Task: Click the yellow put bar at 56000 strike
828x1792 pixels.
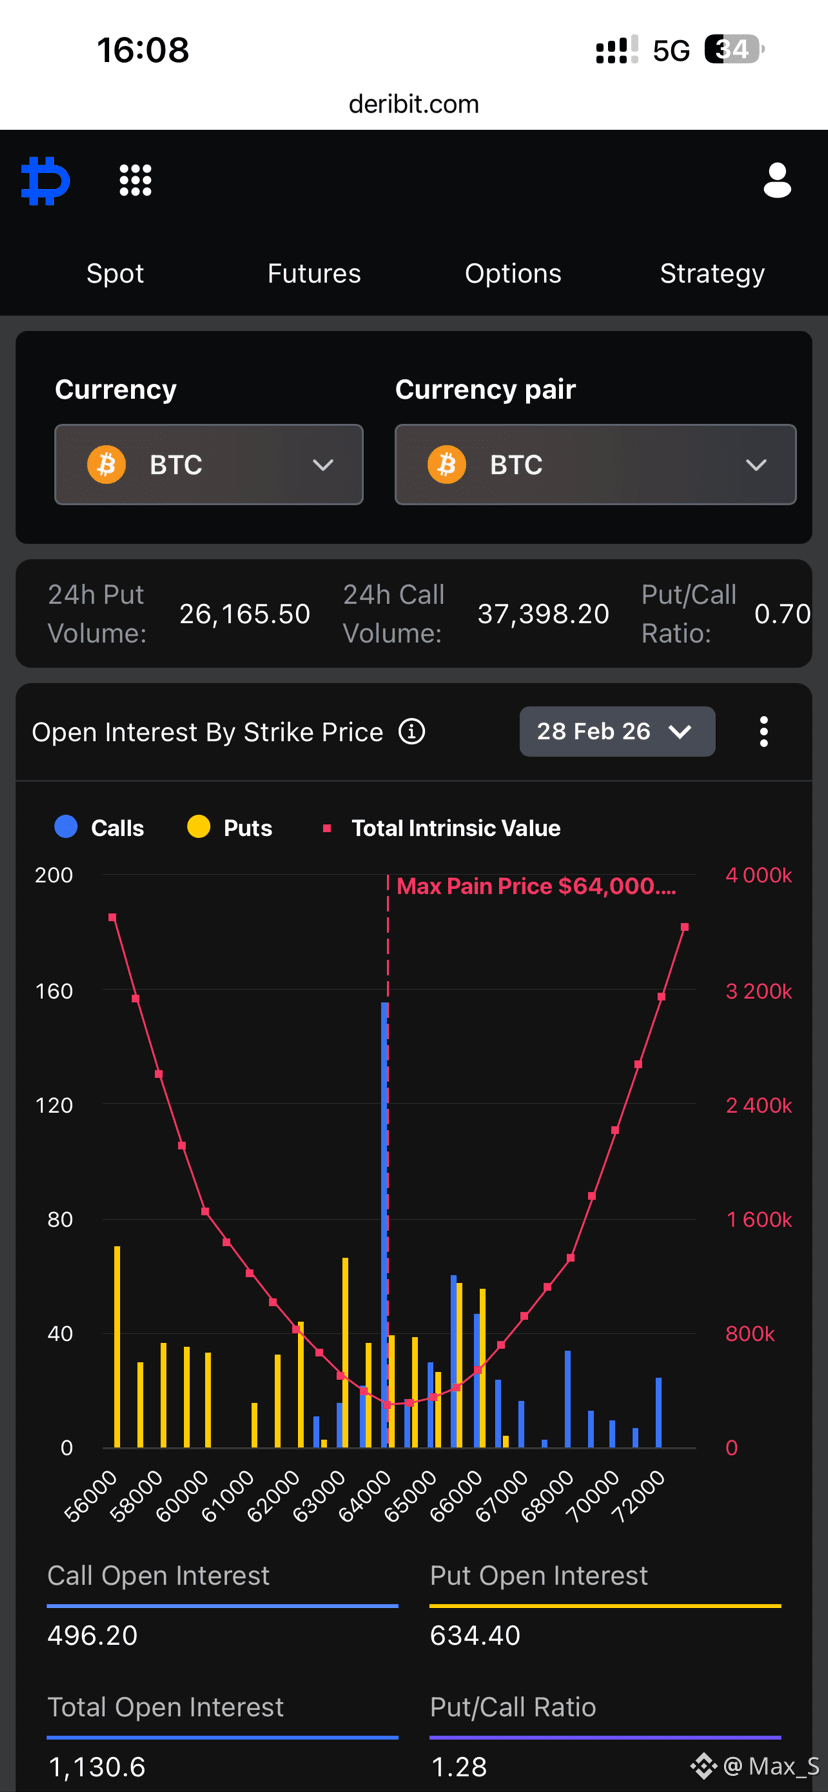Action: click(117, 1347)
